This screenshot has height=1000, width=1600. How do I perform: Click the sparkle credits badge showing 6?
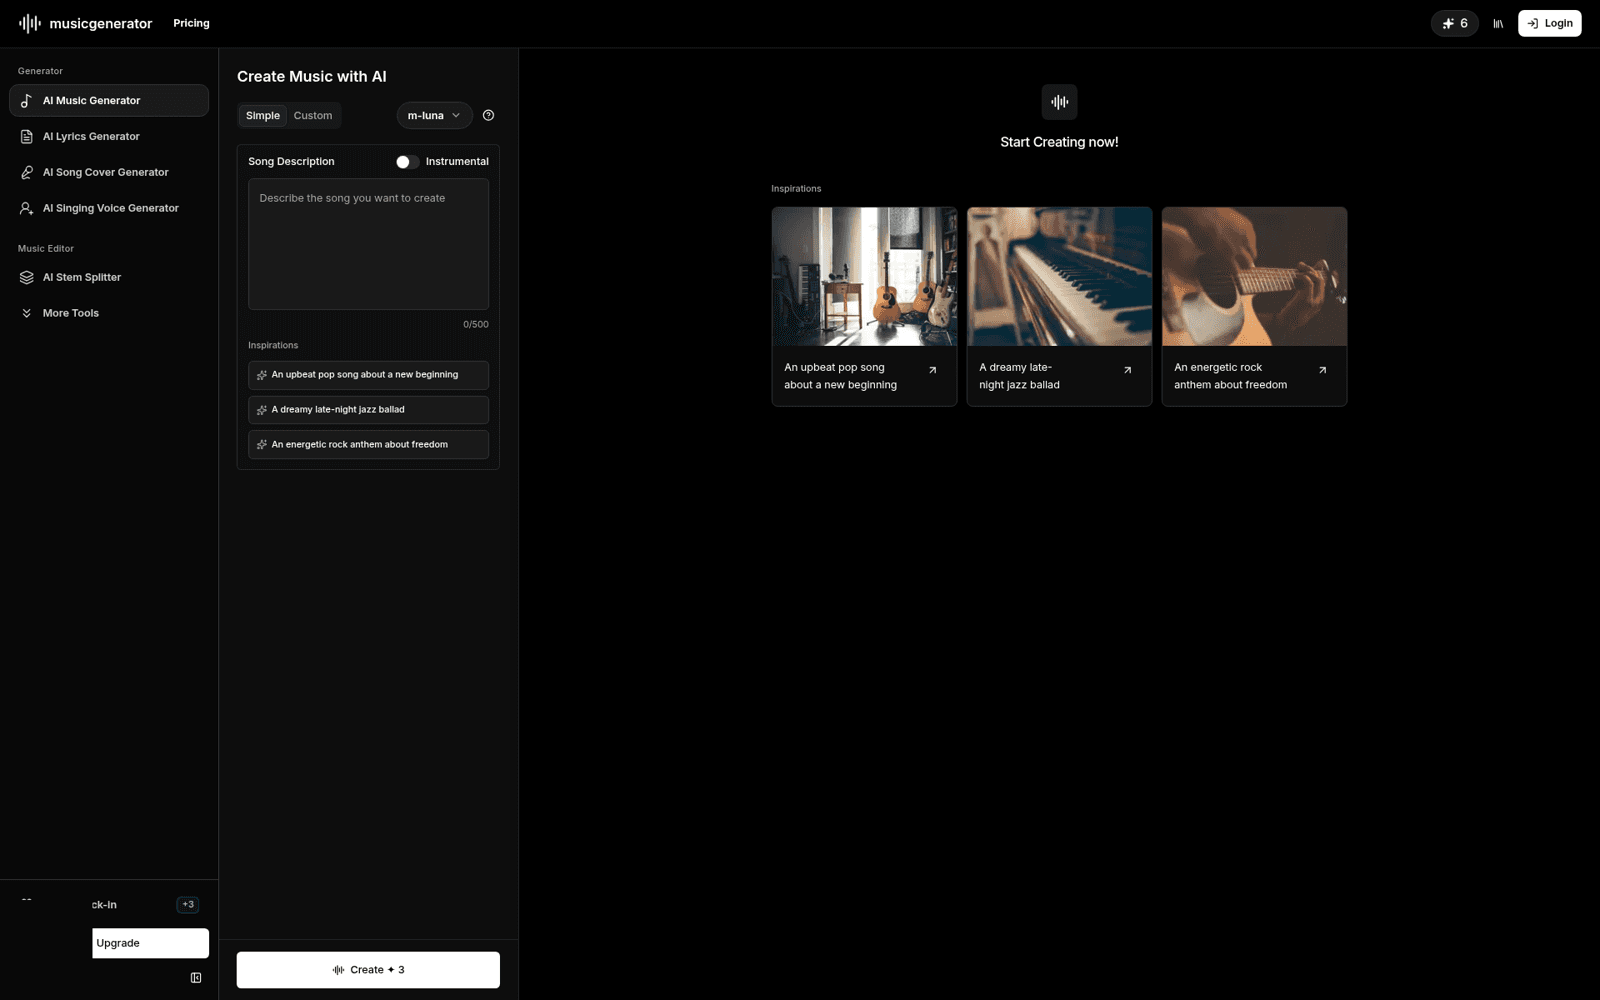tap(1454, 23)
